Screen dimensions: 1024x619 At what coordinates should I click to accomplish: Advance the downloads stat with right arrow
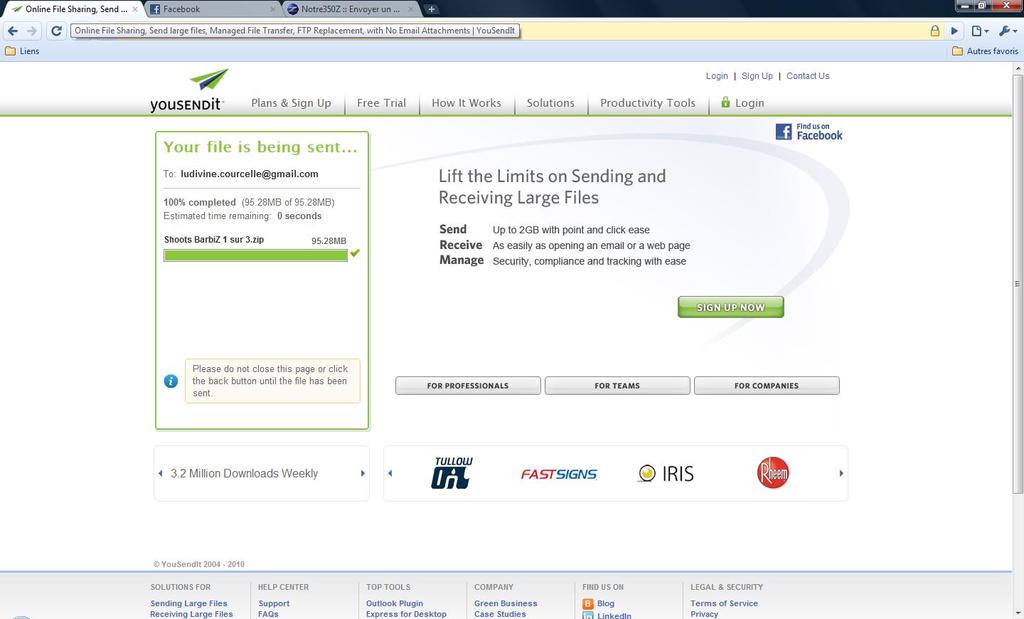pos(362,474)
